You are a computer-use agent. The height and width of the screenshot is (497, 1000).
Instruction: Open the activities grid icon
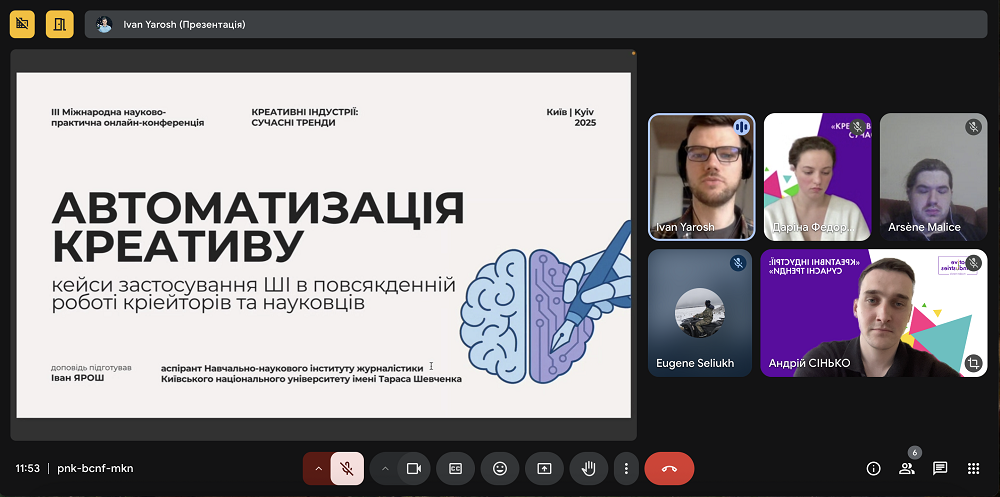973,468
